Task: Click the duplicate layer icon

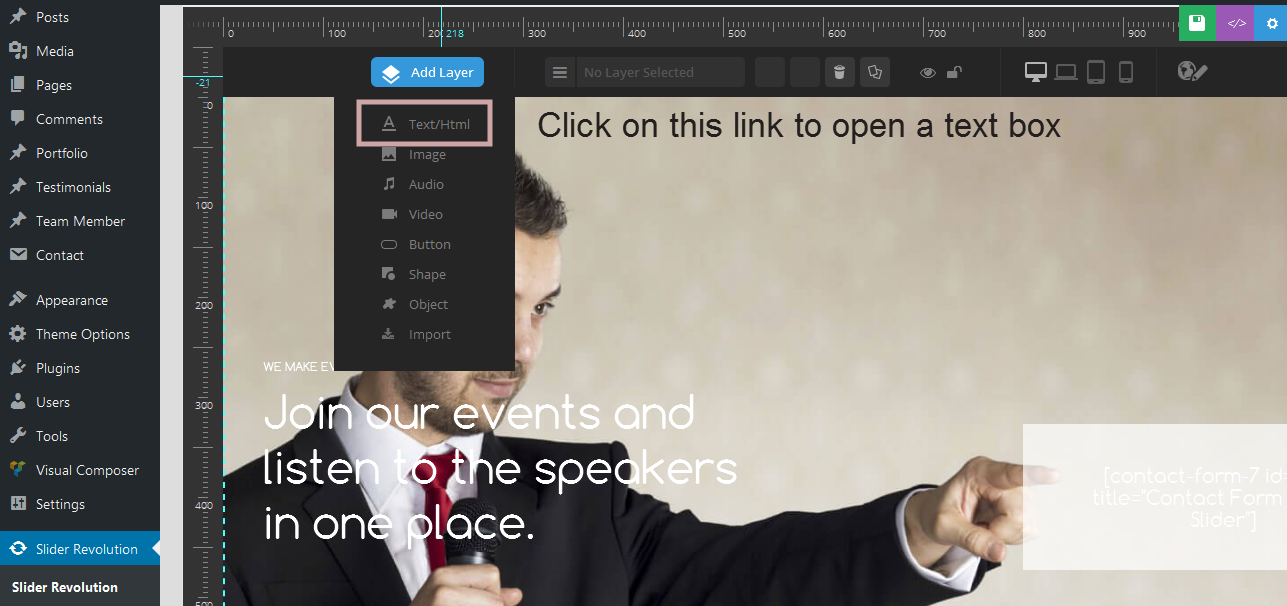Action: click(875, 72)
